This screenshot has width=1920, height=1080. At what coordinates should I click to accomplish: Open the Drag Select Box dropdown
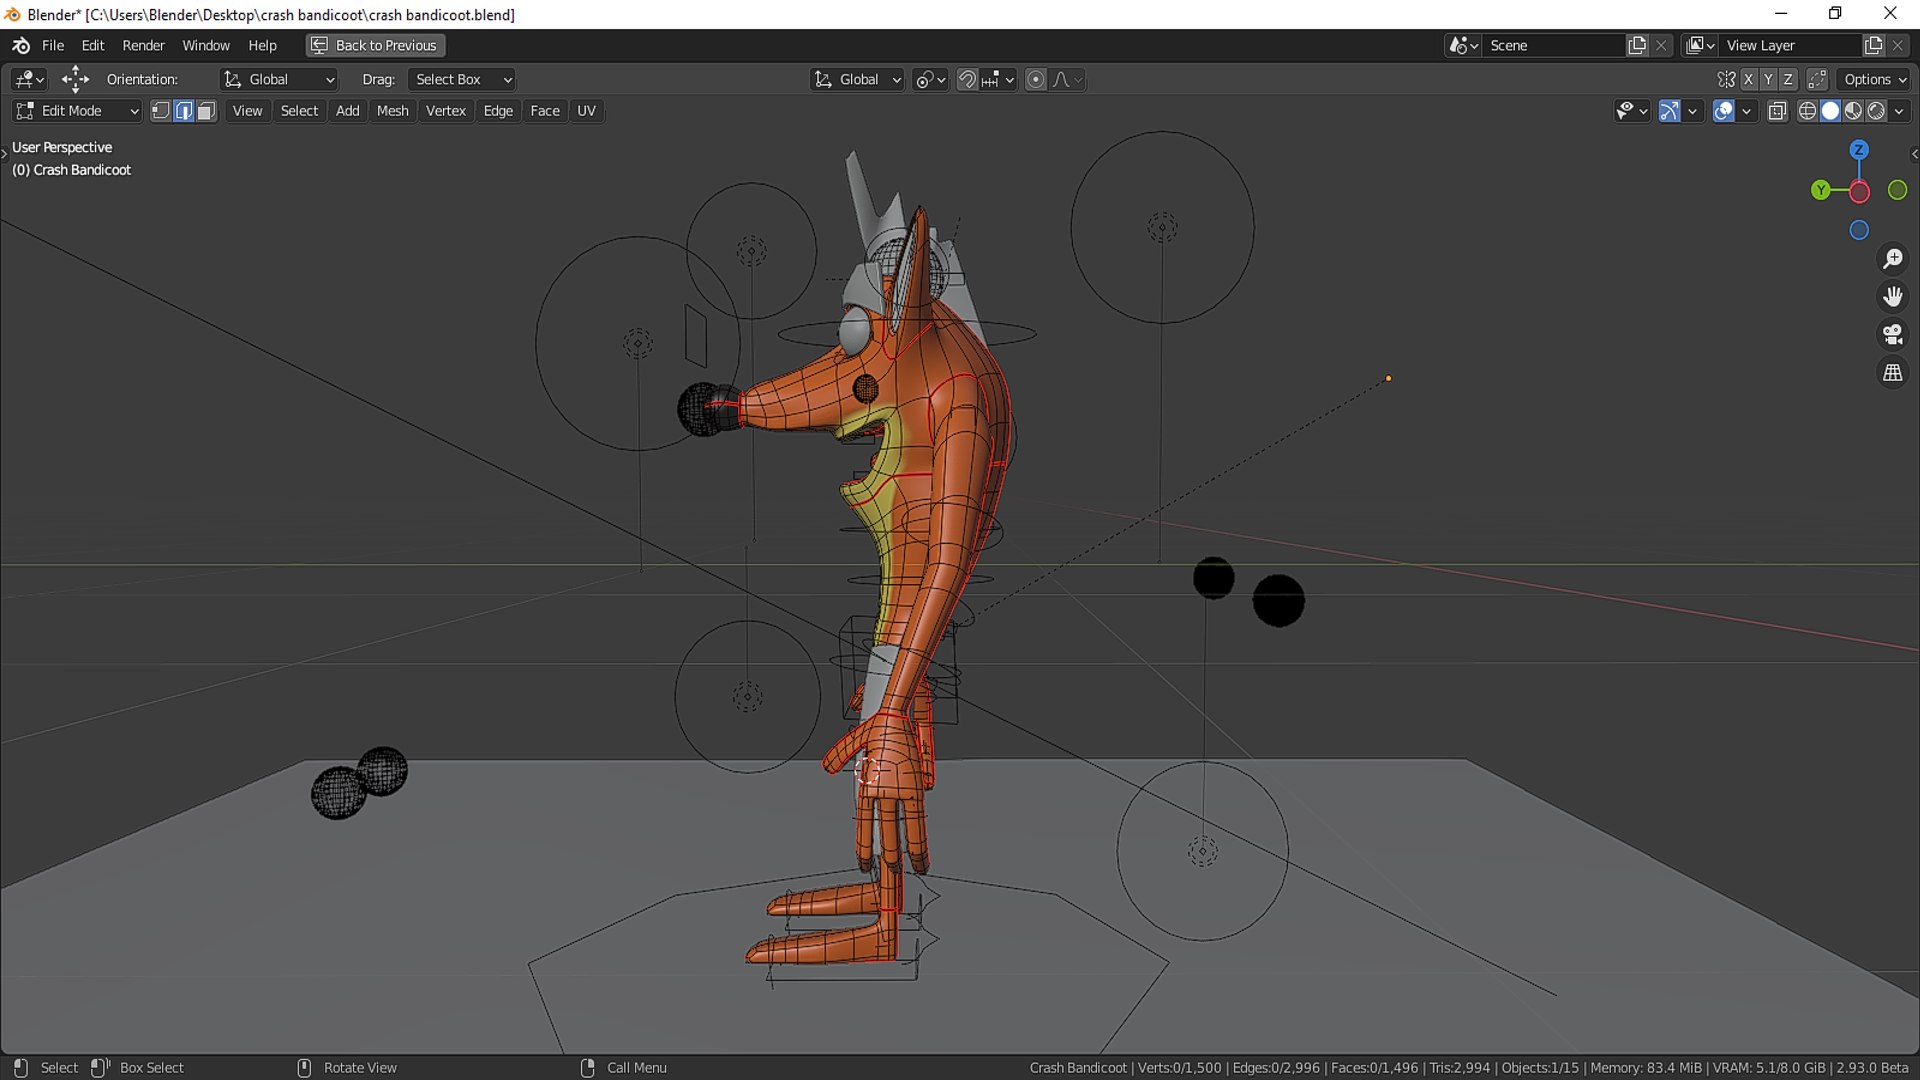(462, 79)
